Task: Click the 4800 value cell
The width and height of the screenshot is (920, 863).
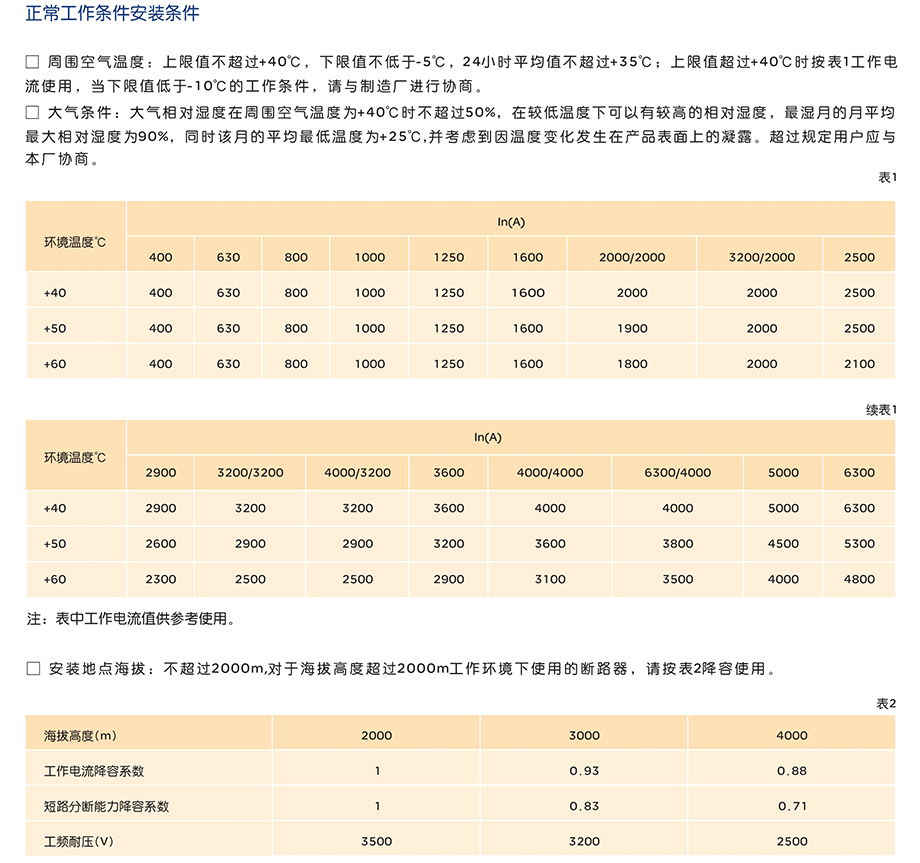Action: (x=859, y=579)
